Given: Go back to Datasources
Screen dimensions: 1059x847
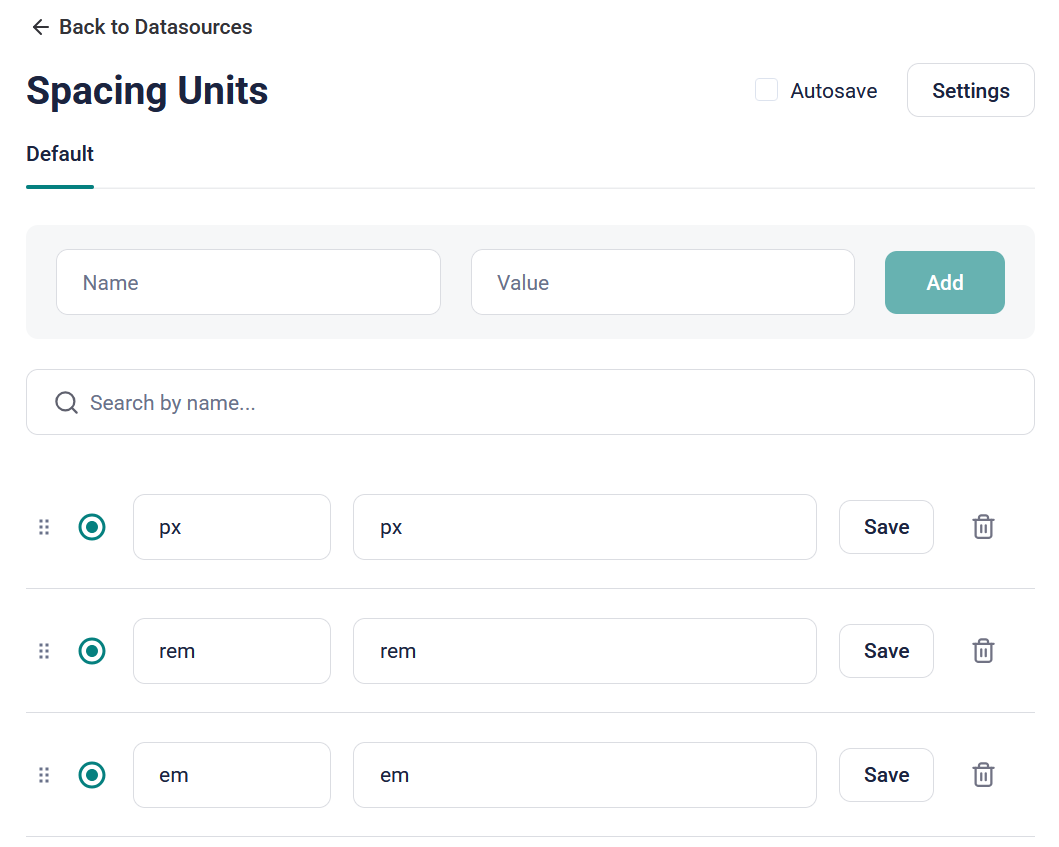Looking at the screenshot, I should point(155,27).
